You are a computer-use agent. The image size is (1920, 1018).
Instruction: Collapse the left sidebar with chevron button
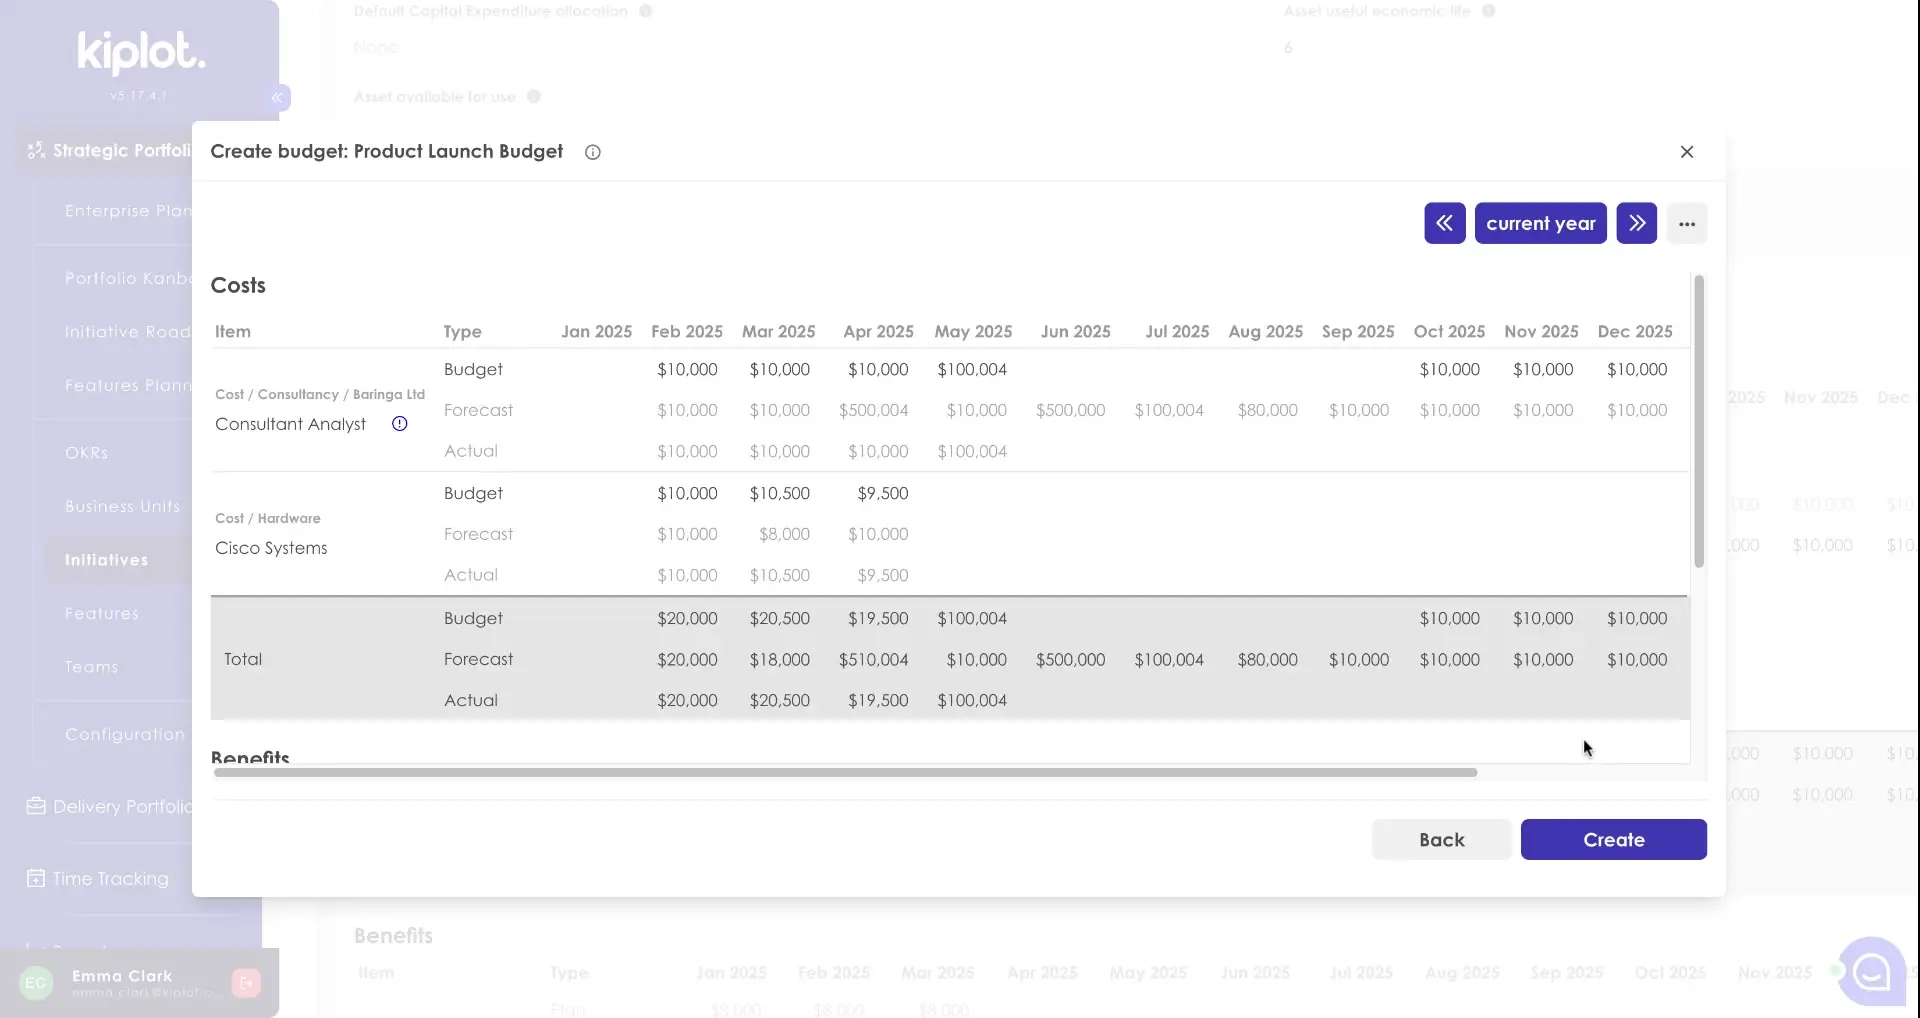coord(277,97)
